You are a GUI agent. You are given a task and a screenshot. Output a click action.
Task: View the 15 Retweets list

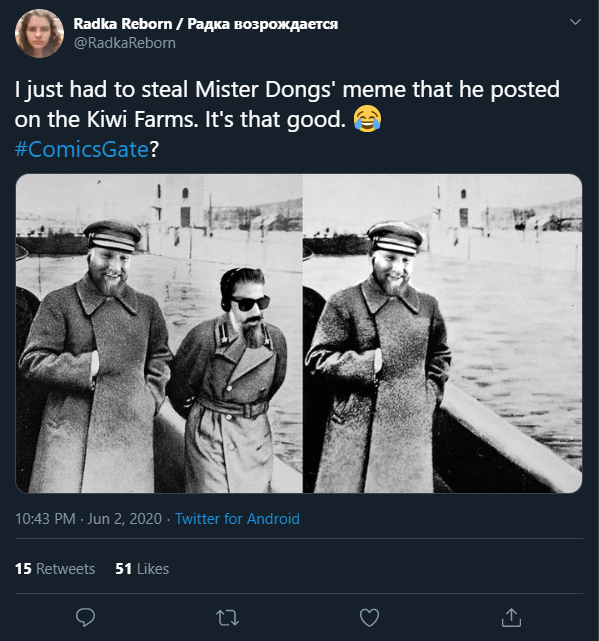point(55,569)
